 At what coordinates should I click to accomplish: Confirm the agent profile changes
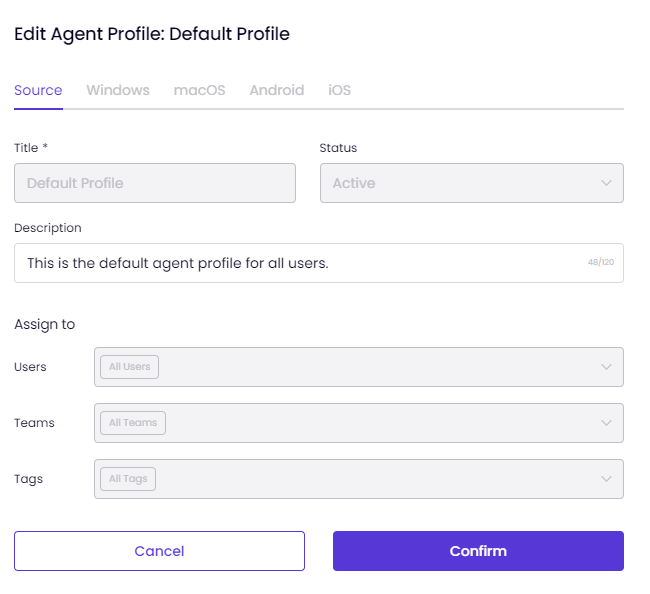point(478,551)
